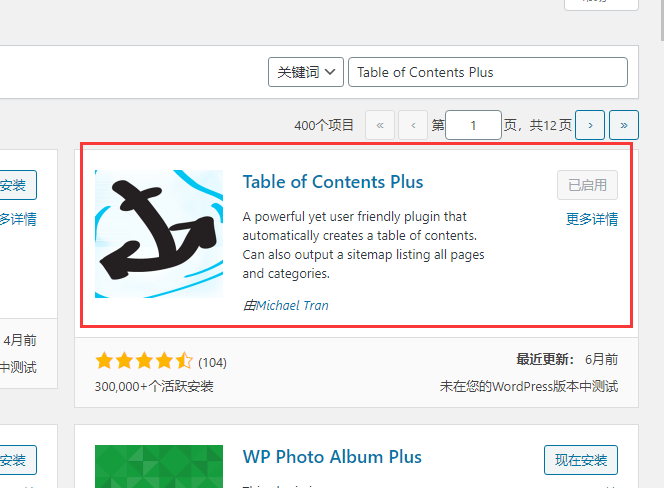The height and width of the screenshot is (488, 664).
Task: Click the (104) rating count
Action: 213,362
